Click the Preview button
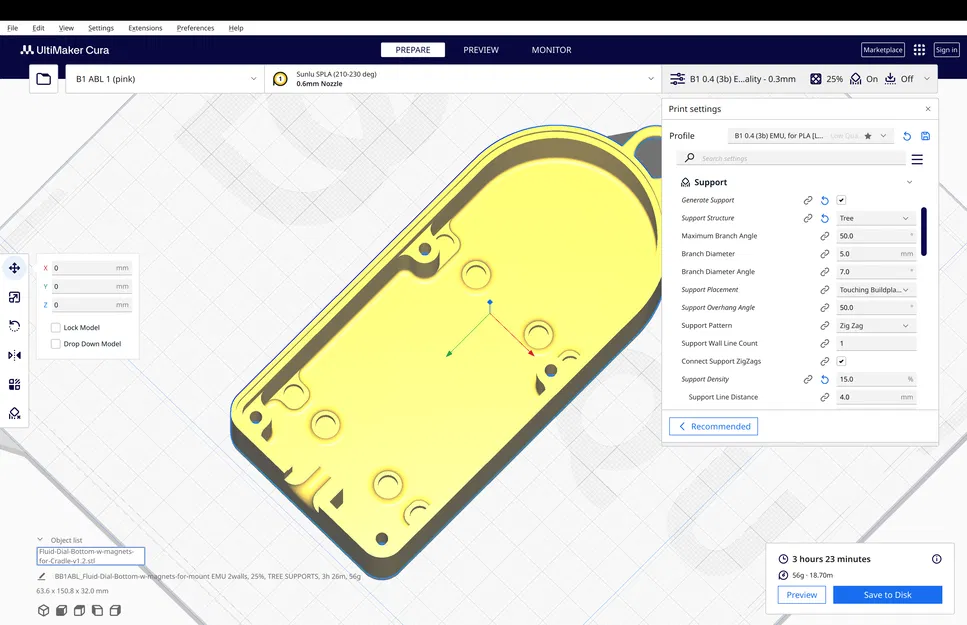This screenshot has height=625, width=967. (802, 595)
